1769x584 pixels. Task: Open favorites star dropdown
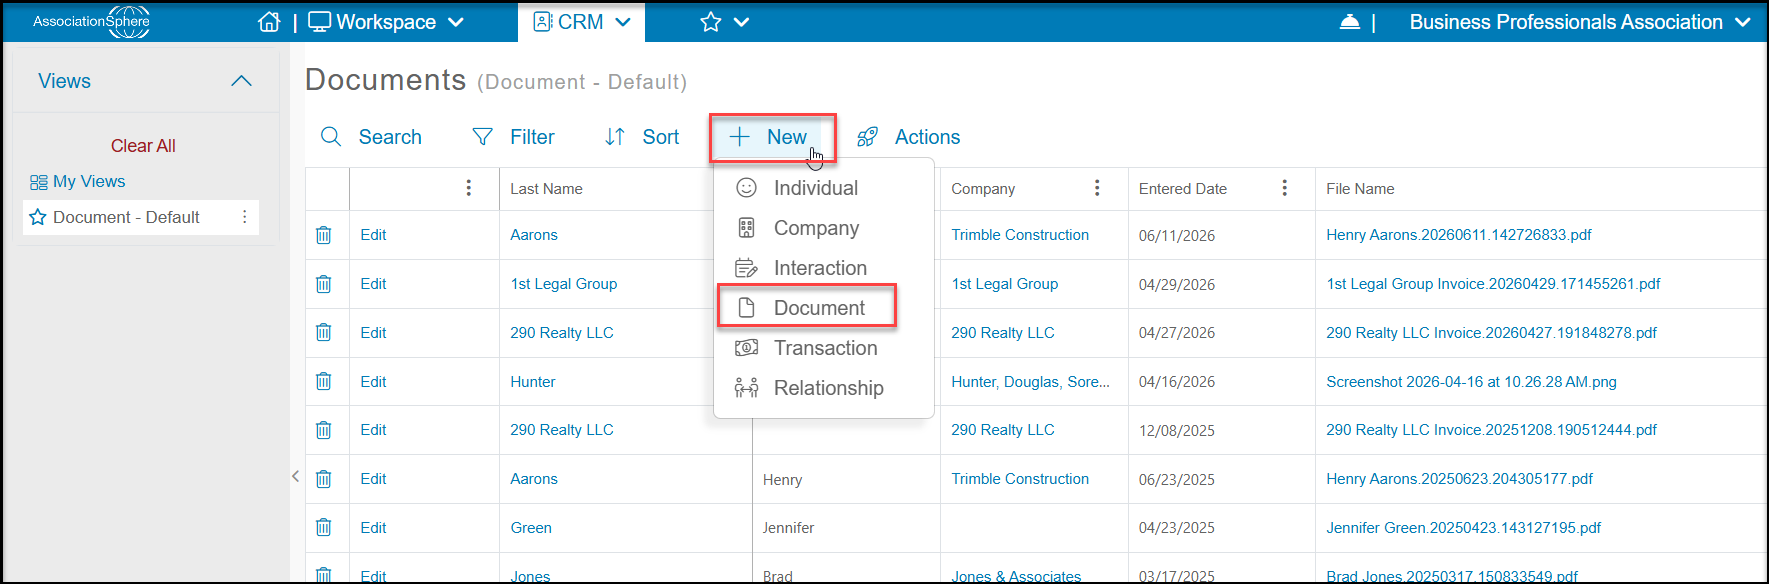pos(725,22)
